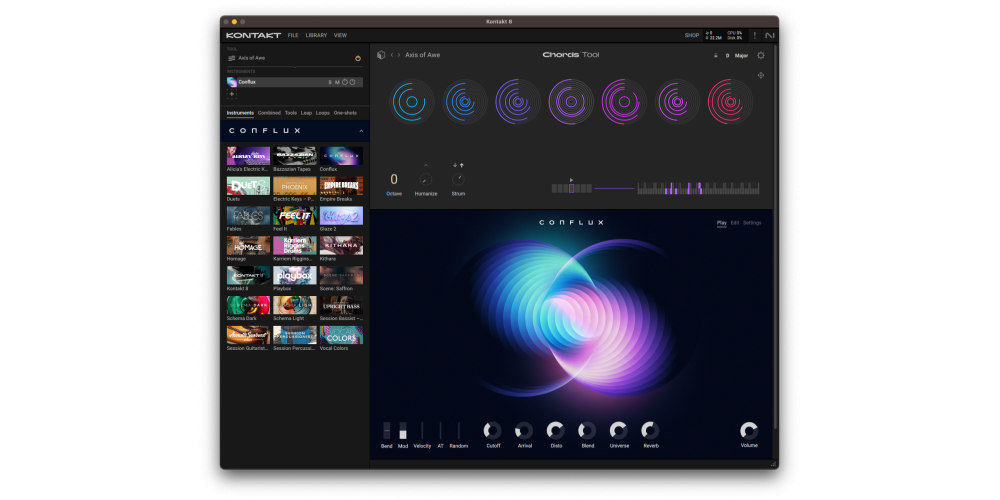The height and width of the screenshot is (500, 1000).
Task: Click the mini keyboard display
Action: [x=698, y=189]
